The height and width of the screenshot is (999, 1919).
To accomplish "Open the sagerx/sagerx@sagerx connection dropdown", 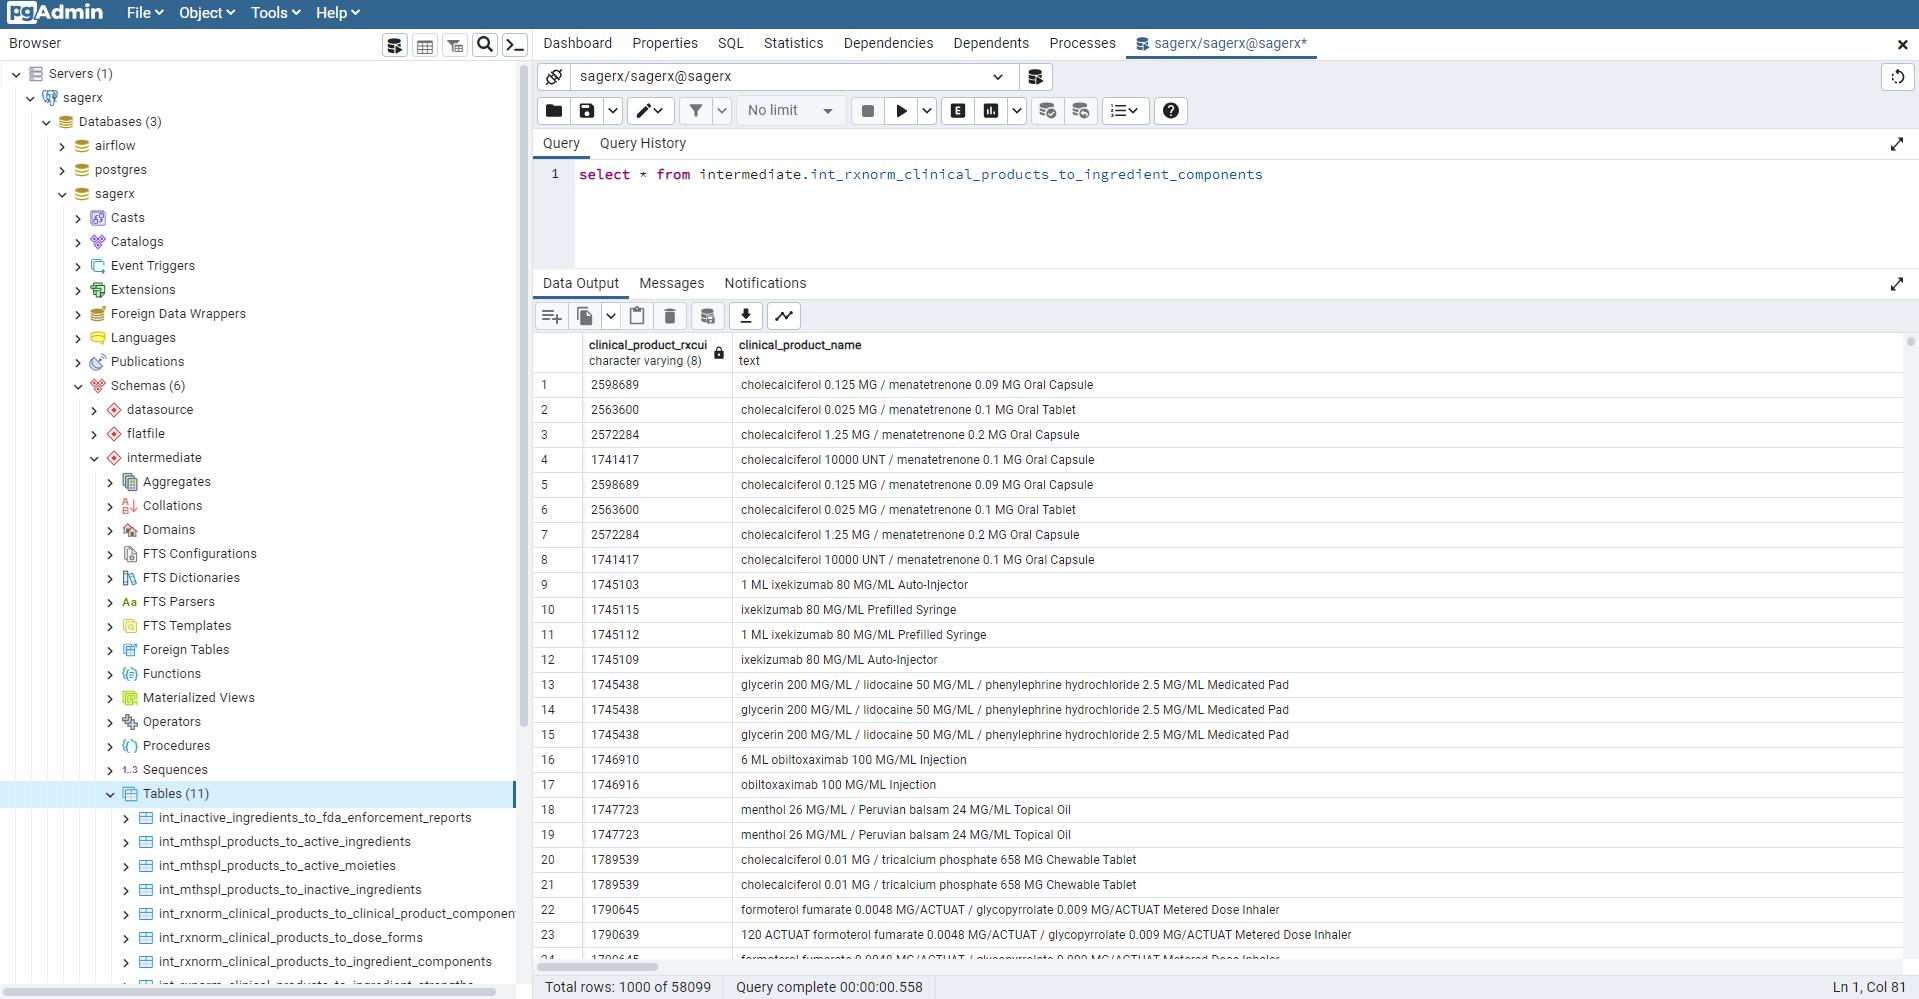I will point(795,77).
